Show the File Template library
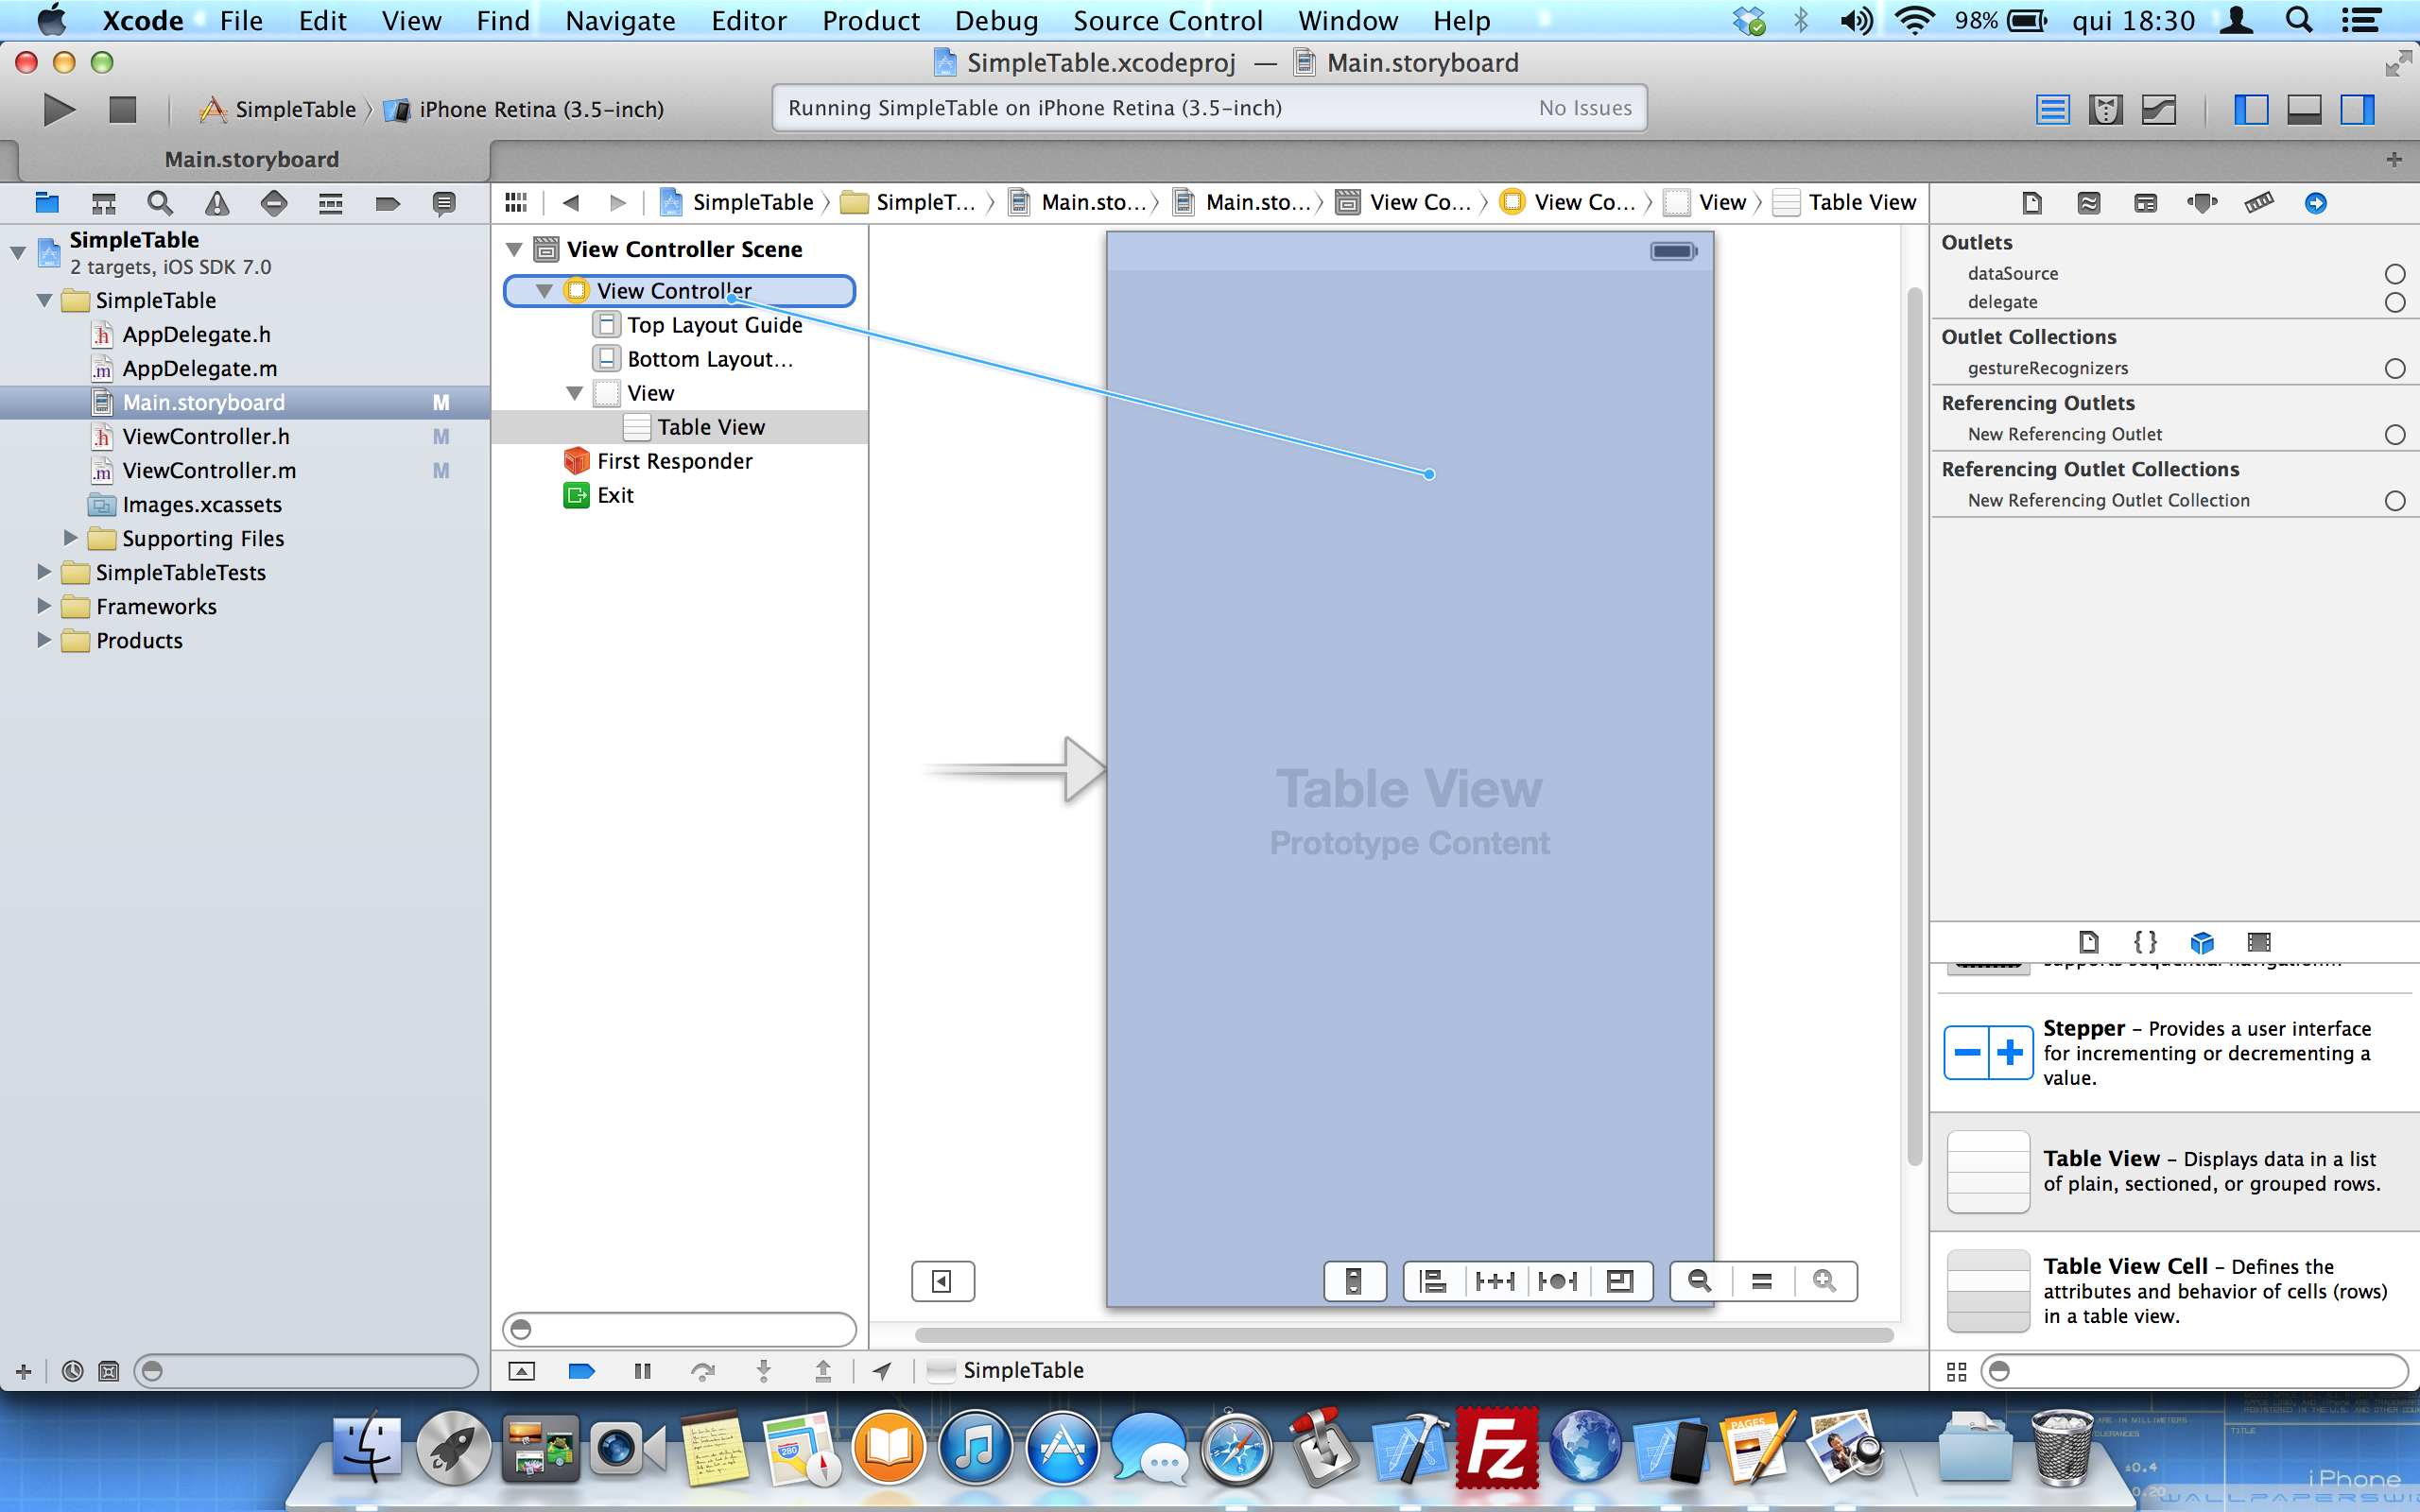The image size is (2420, 1512). tap(2089, 941)
